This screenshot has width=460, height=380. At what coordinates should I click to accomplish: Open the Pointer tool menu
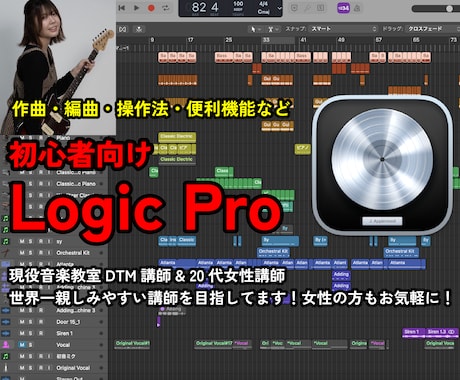tap(256, 29)
